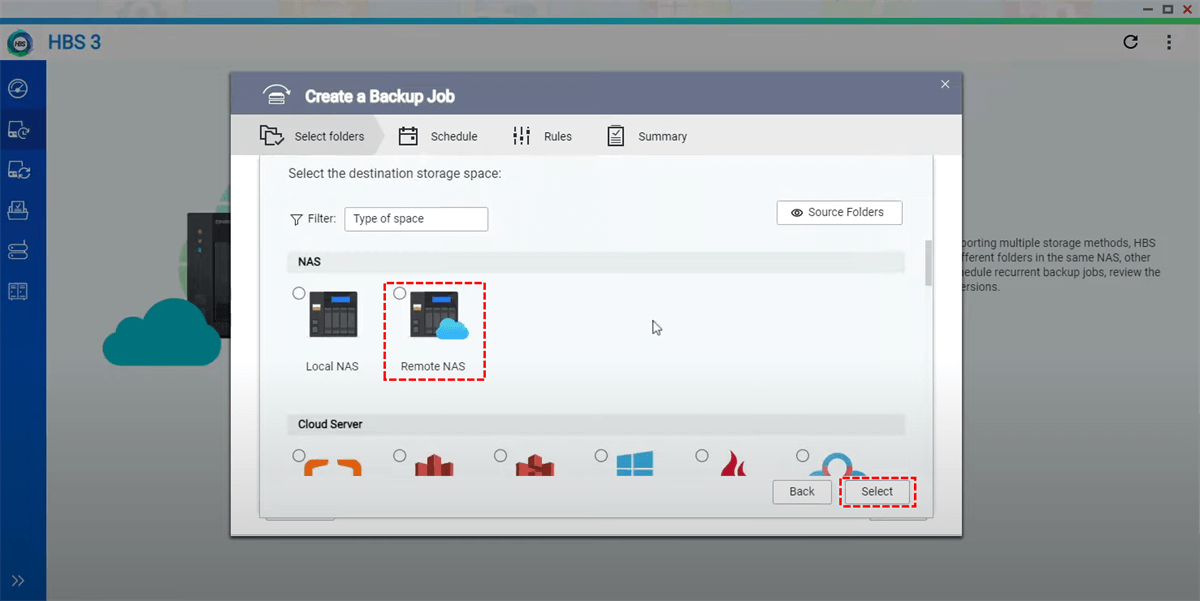1200x601 pixels.
Task: Close the Create a Backup Job dialog
Action: (945, 85)
